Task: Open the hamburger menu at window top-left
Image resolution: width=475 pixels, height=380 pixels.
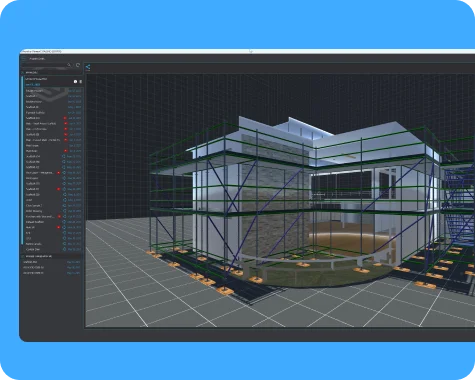Action: pyautogui.click(x=23, y=59)
